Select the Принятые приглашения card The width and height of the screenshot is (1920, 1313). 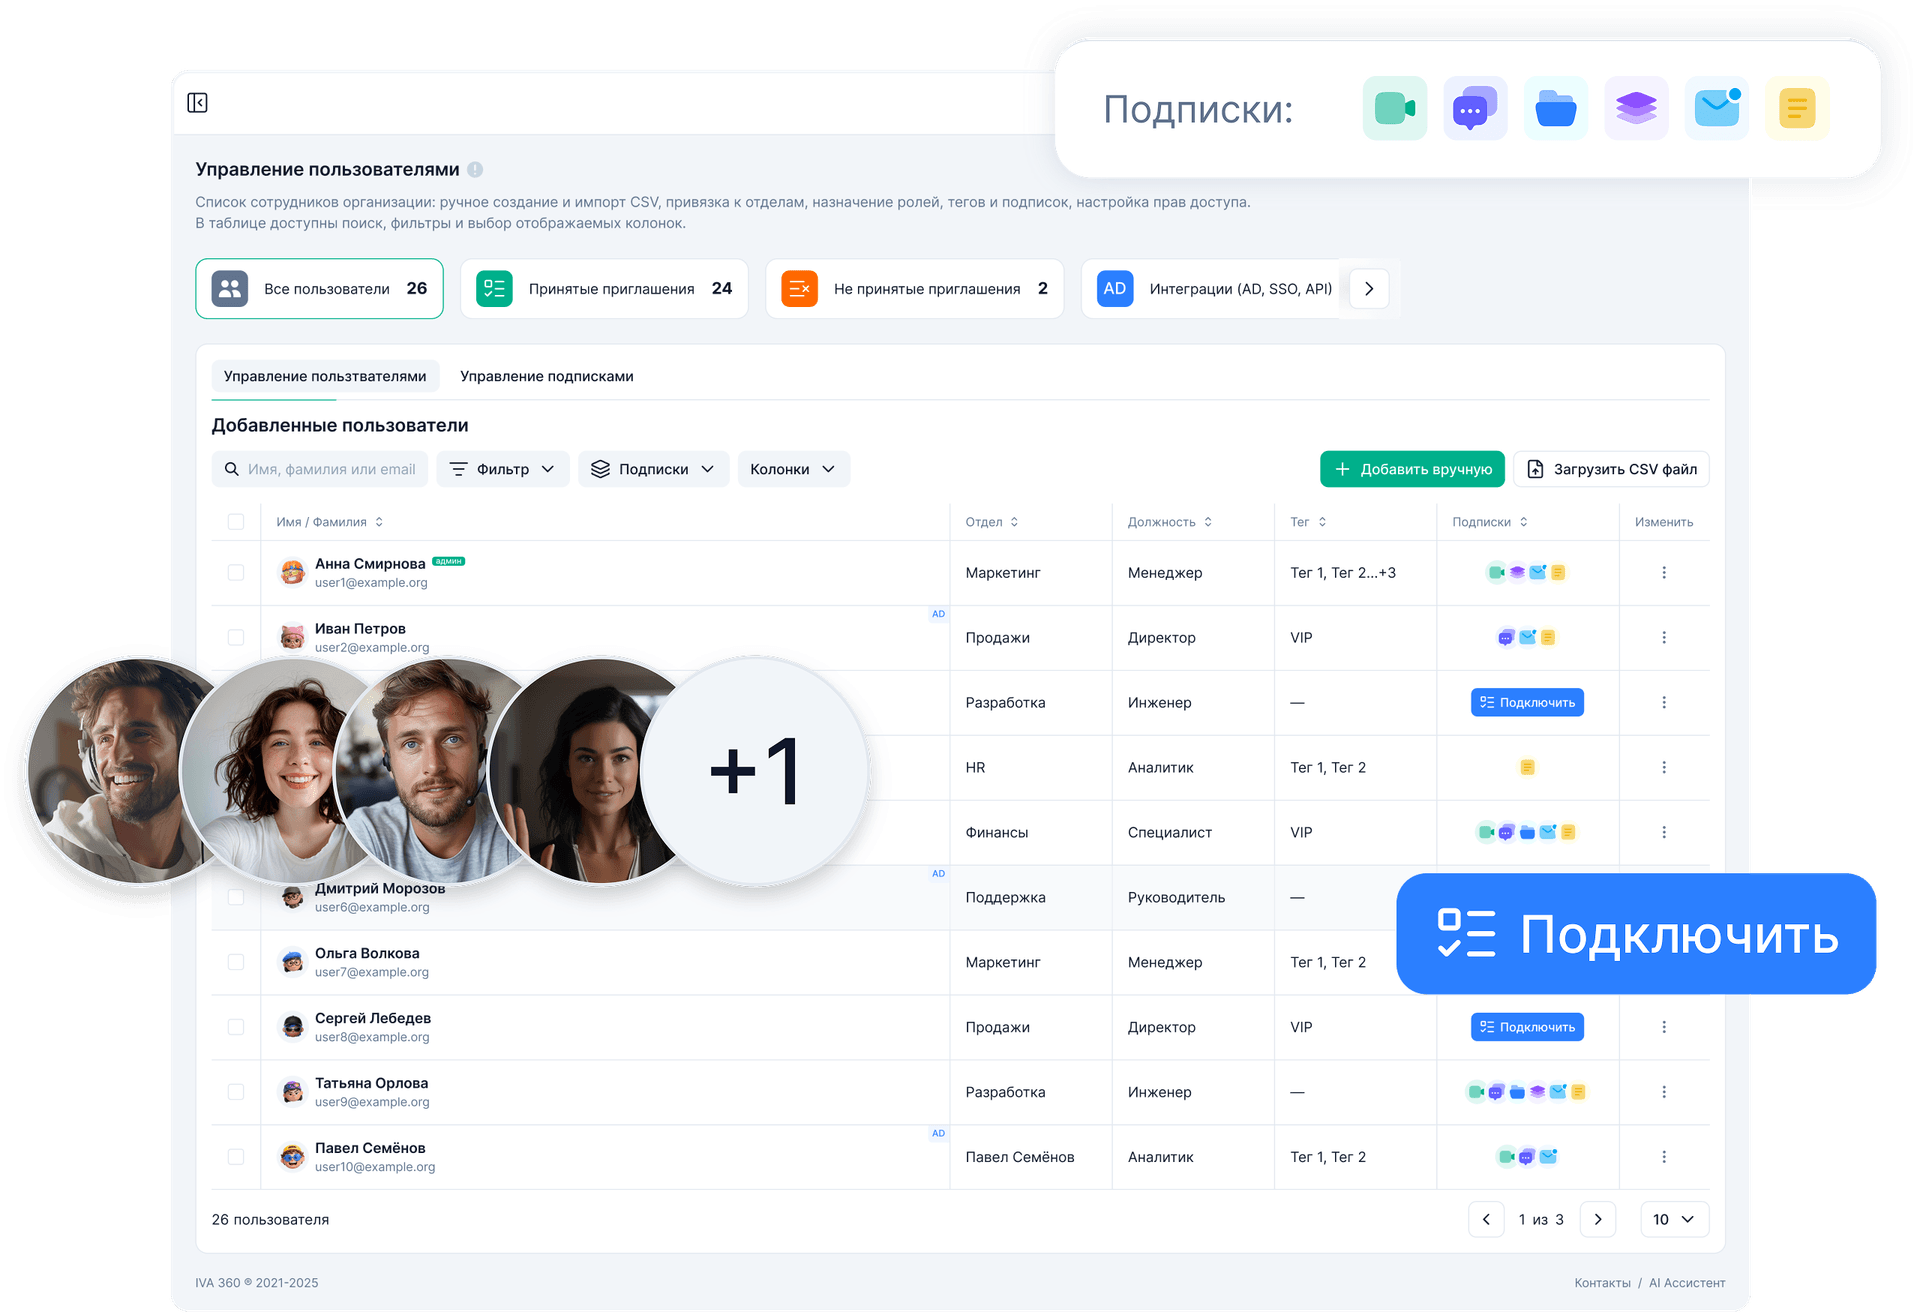tap(604, 289)
